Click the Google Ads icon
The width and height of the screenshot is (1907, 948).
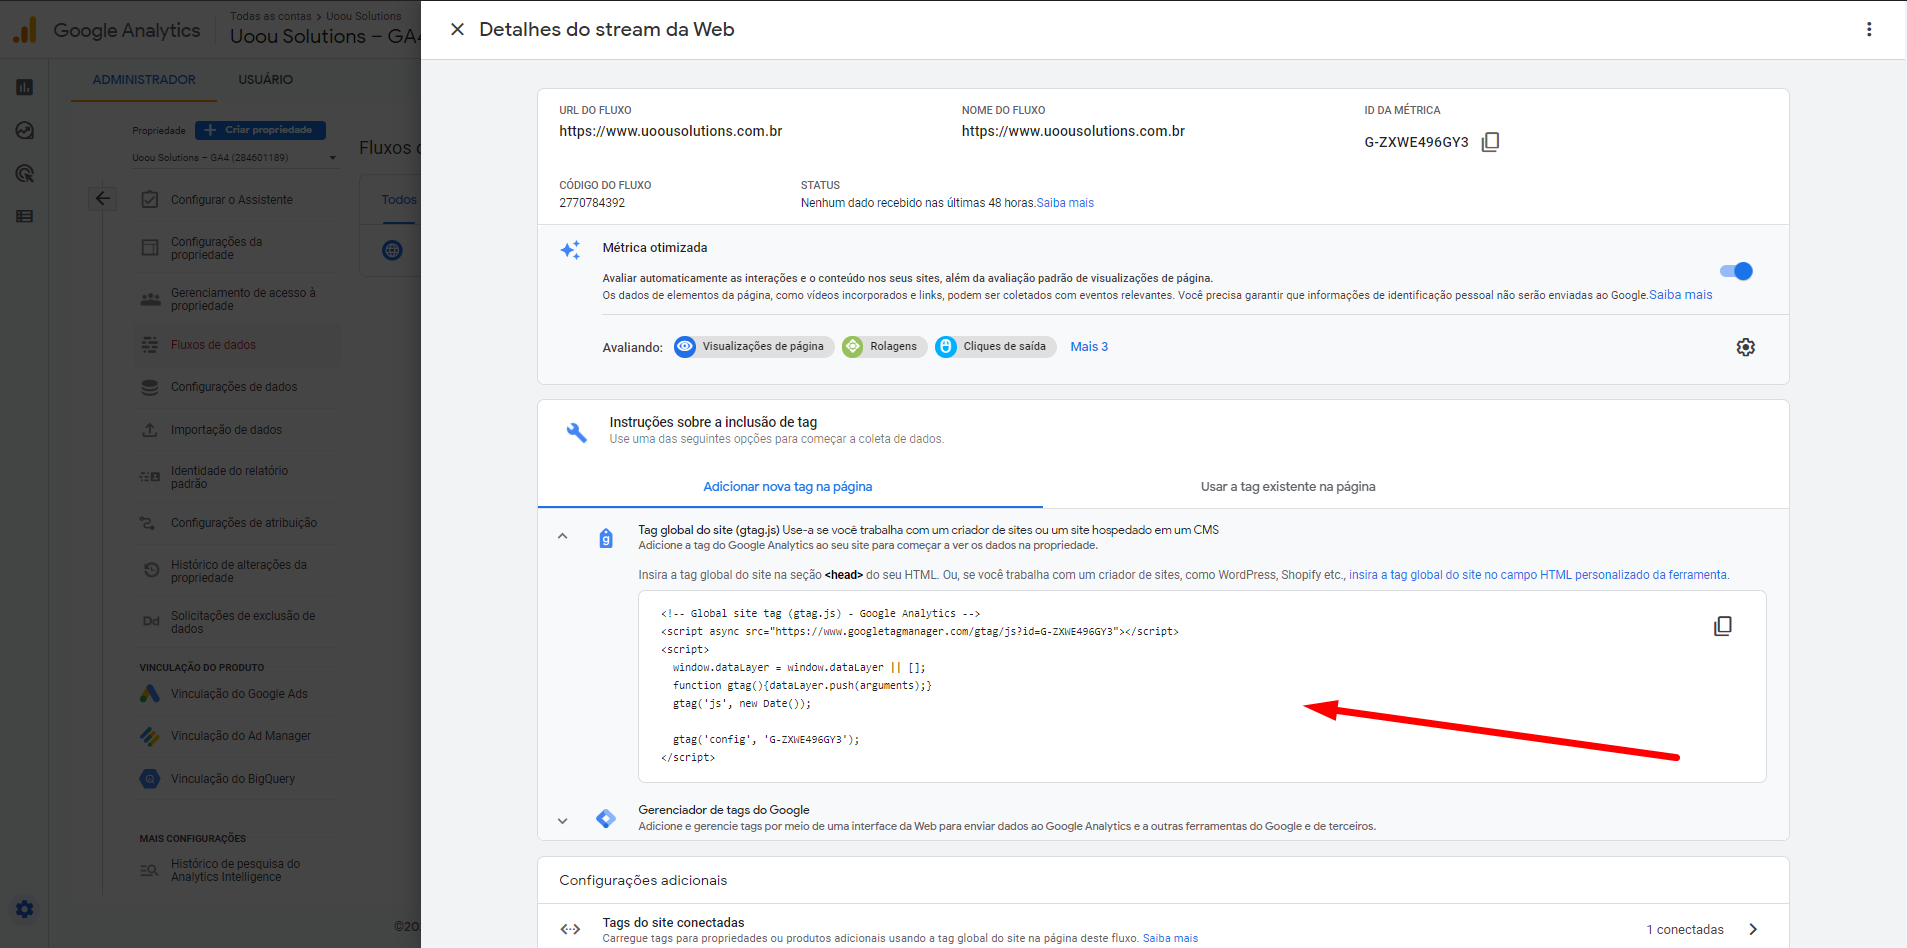pos(150,694)
